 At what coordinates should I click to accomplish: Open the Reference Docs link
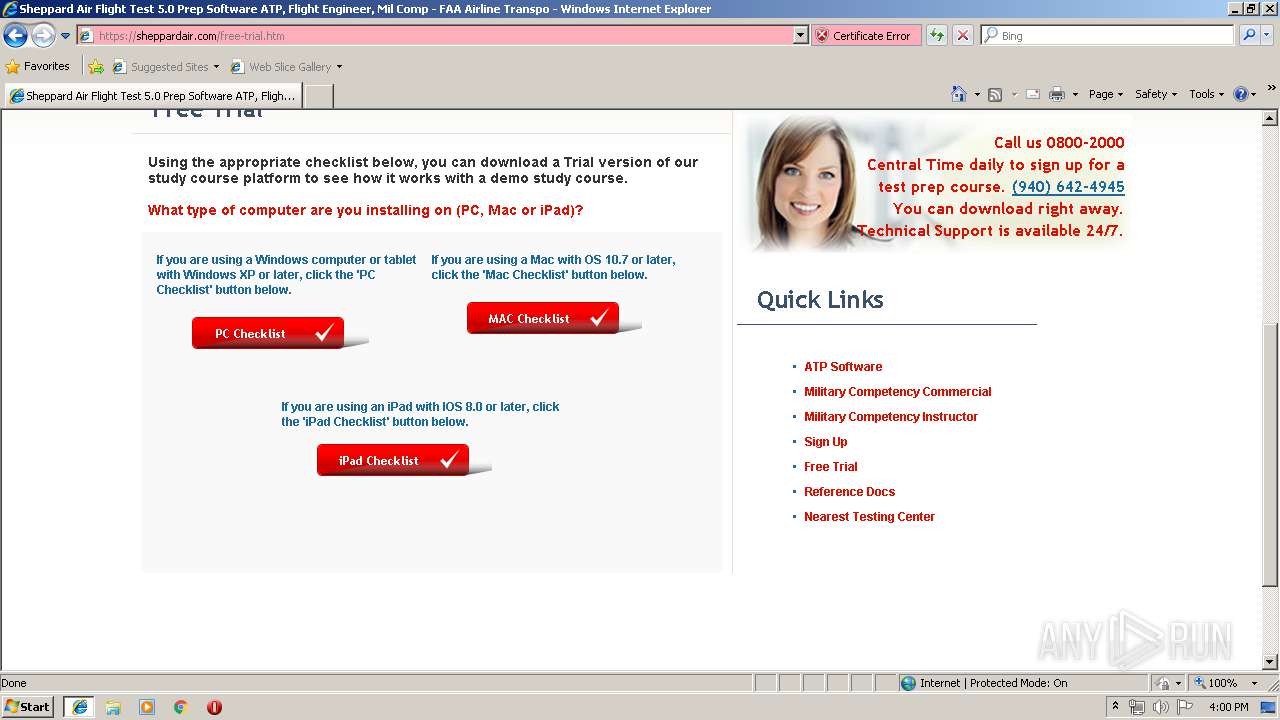pos(850,492)
